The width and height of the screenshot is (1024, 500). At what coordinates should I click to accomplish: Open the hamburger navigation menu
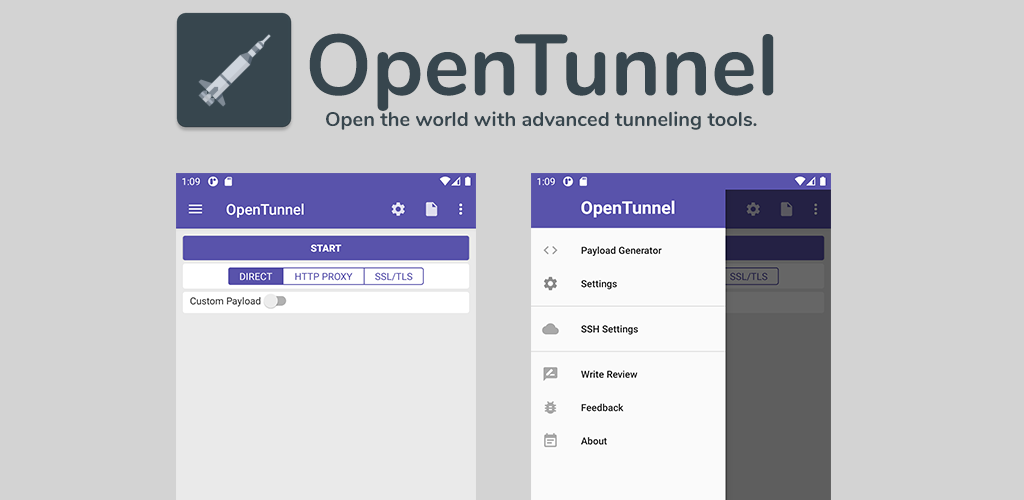195,210
